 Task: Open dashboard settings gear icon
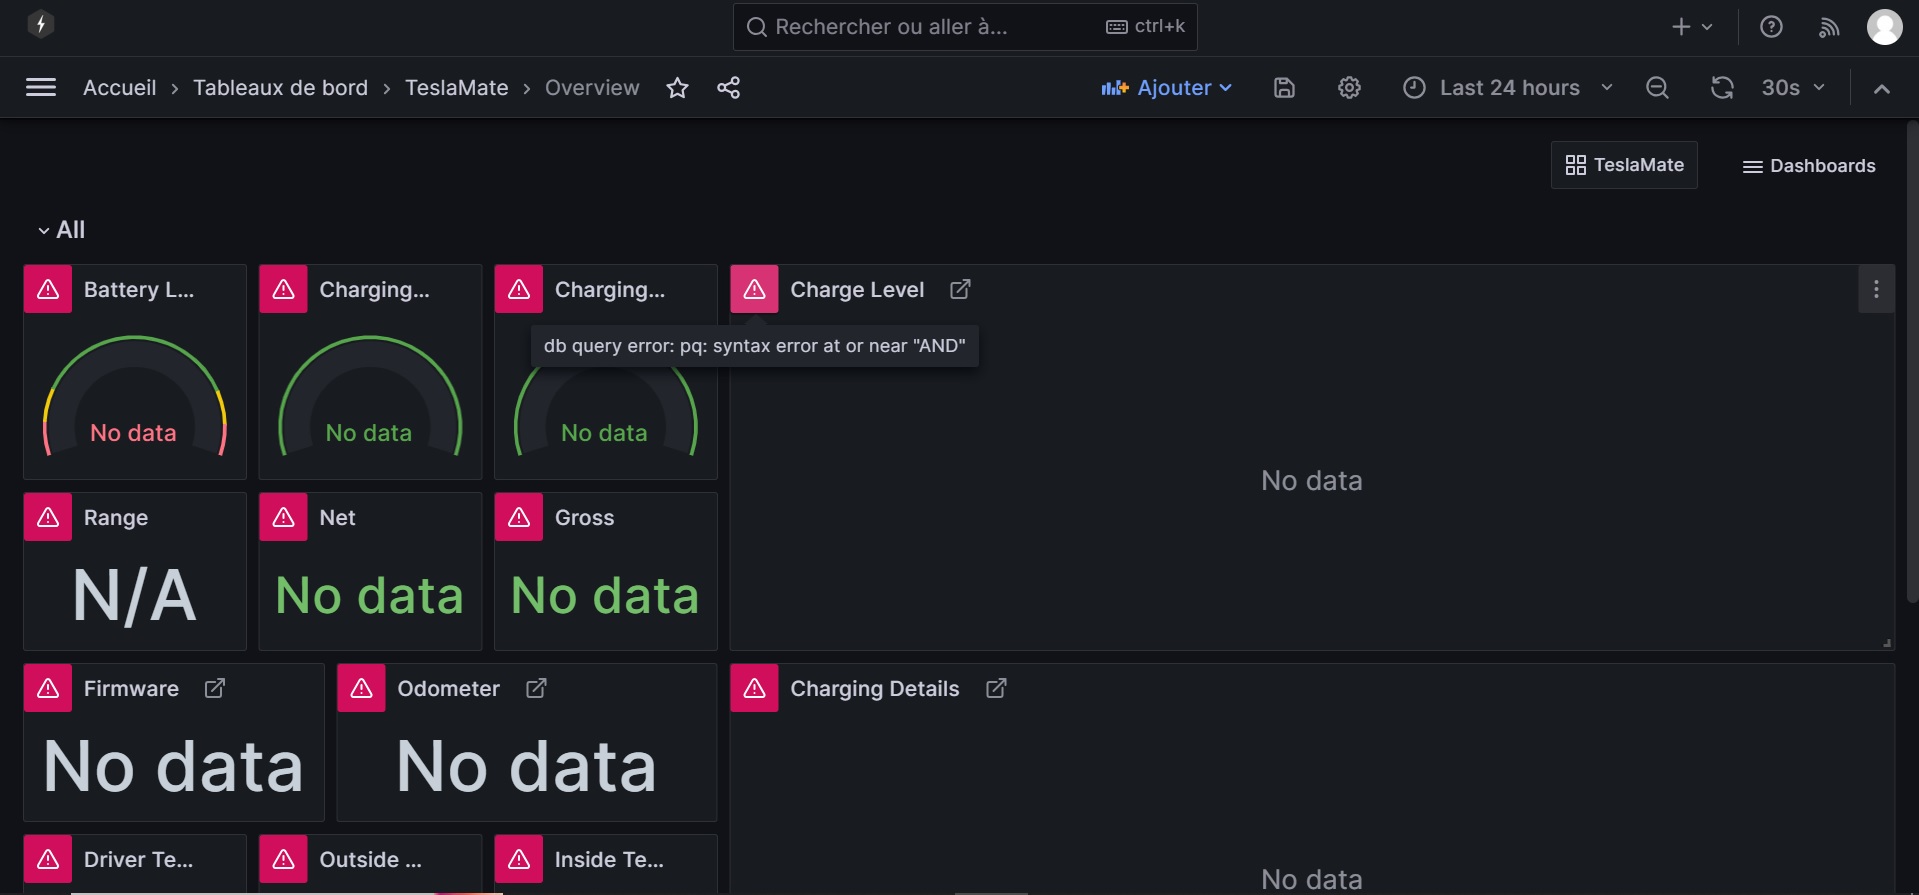(x=1349, y=88)
